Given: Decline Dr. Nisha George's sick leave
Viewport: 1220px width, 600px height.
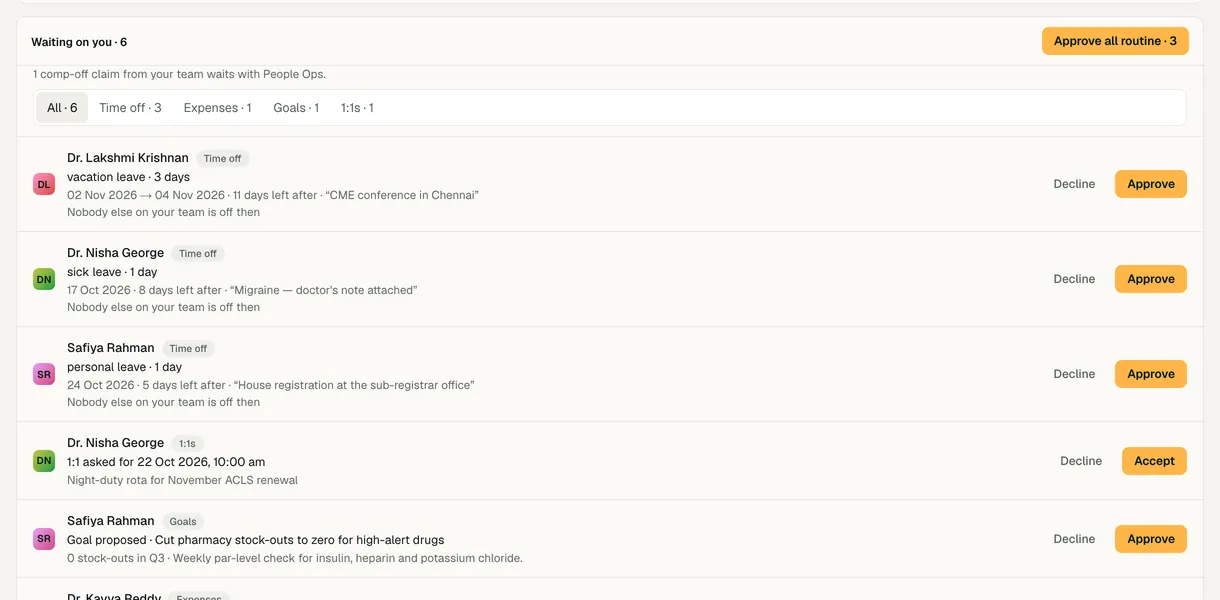Looking at the screenshot, I should 1074,279.
